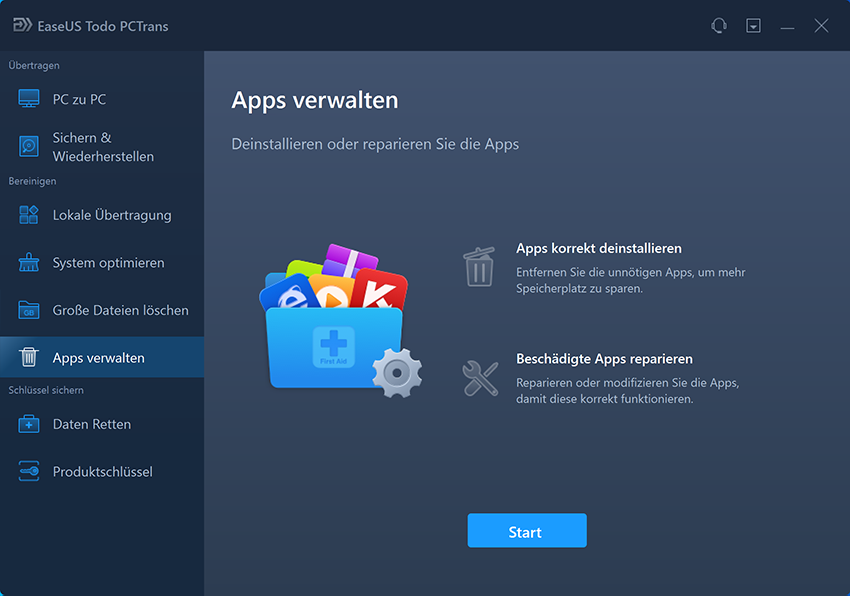Click the PC zu PC monitor icon
850x596 pixels.
(29, 100)
